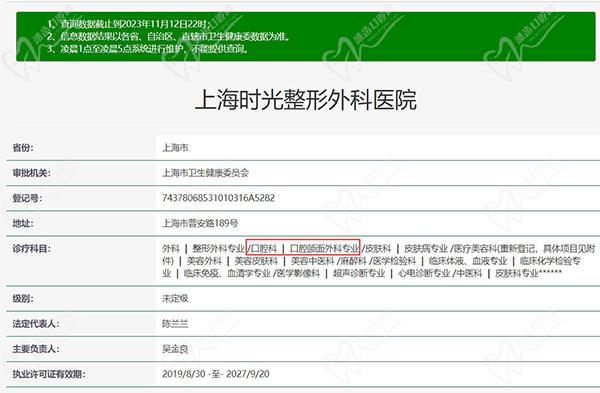600x393 pixels.
Task: Select the validity period 2019/8/30 -至- 2027/9/20
Action: point(216,374)
